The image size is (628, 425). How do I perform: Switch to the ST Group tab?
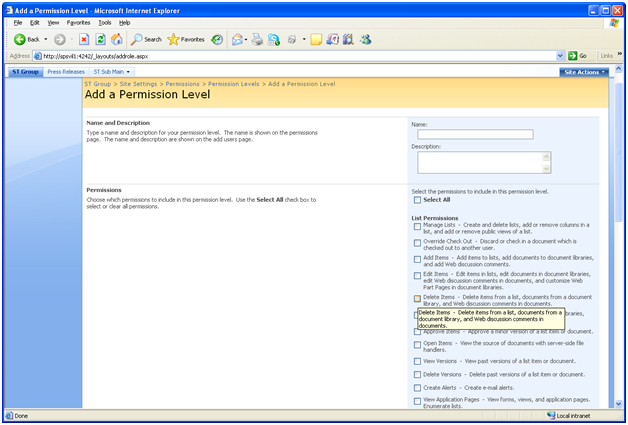point(25,72)
